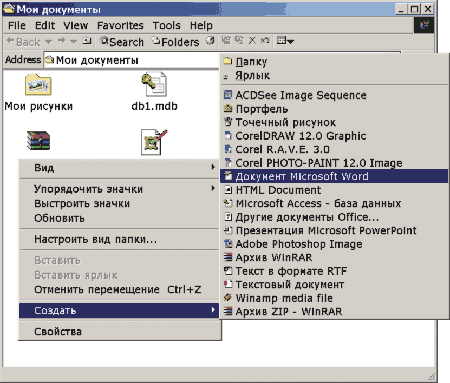This screenshot has height=383, width=450.
Task: Open the Views toolbar dropdown
Action: 285,41
